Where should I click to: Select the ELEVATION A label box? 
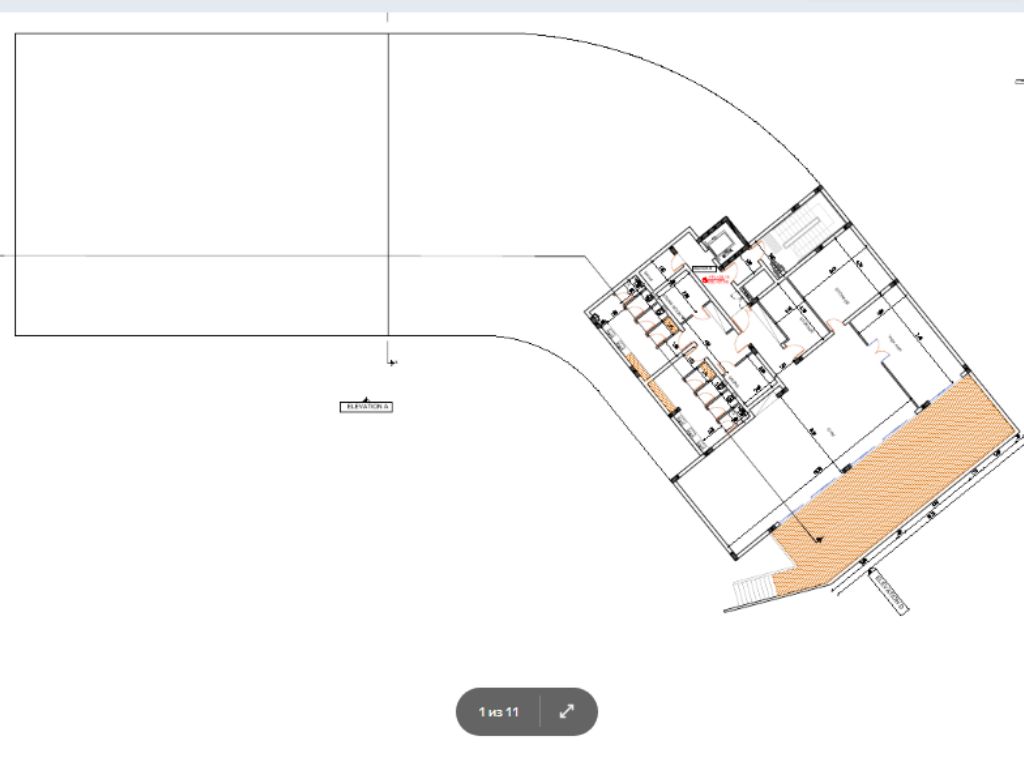(x=368, y=407)
